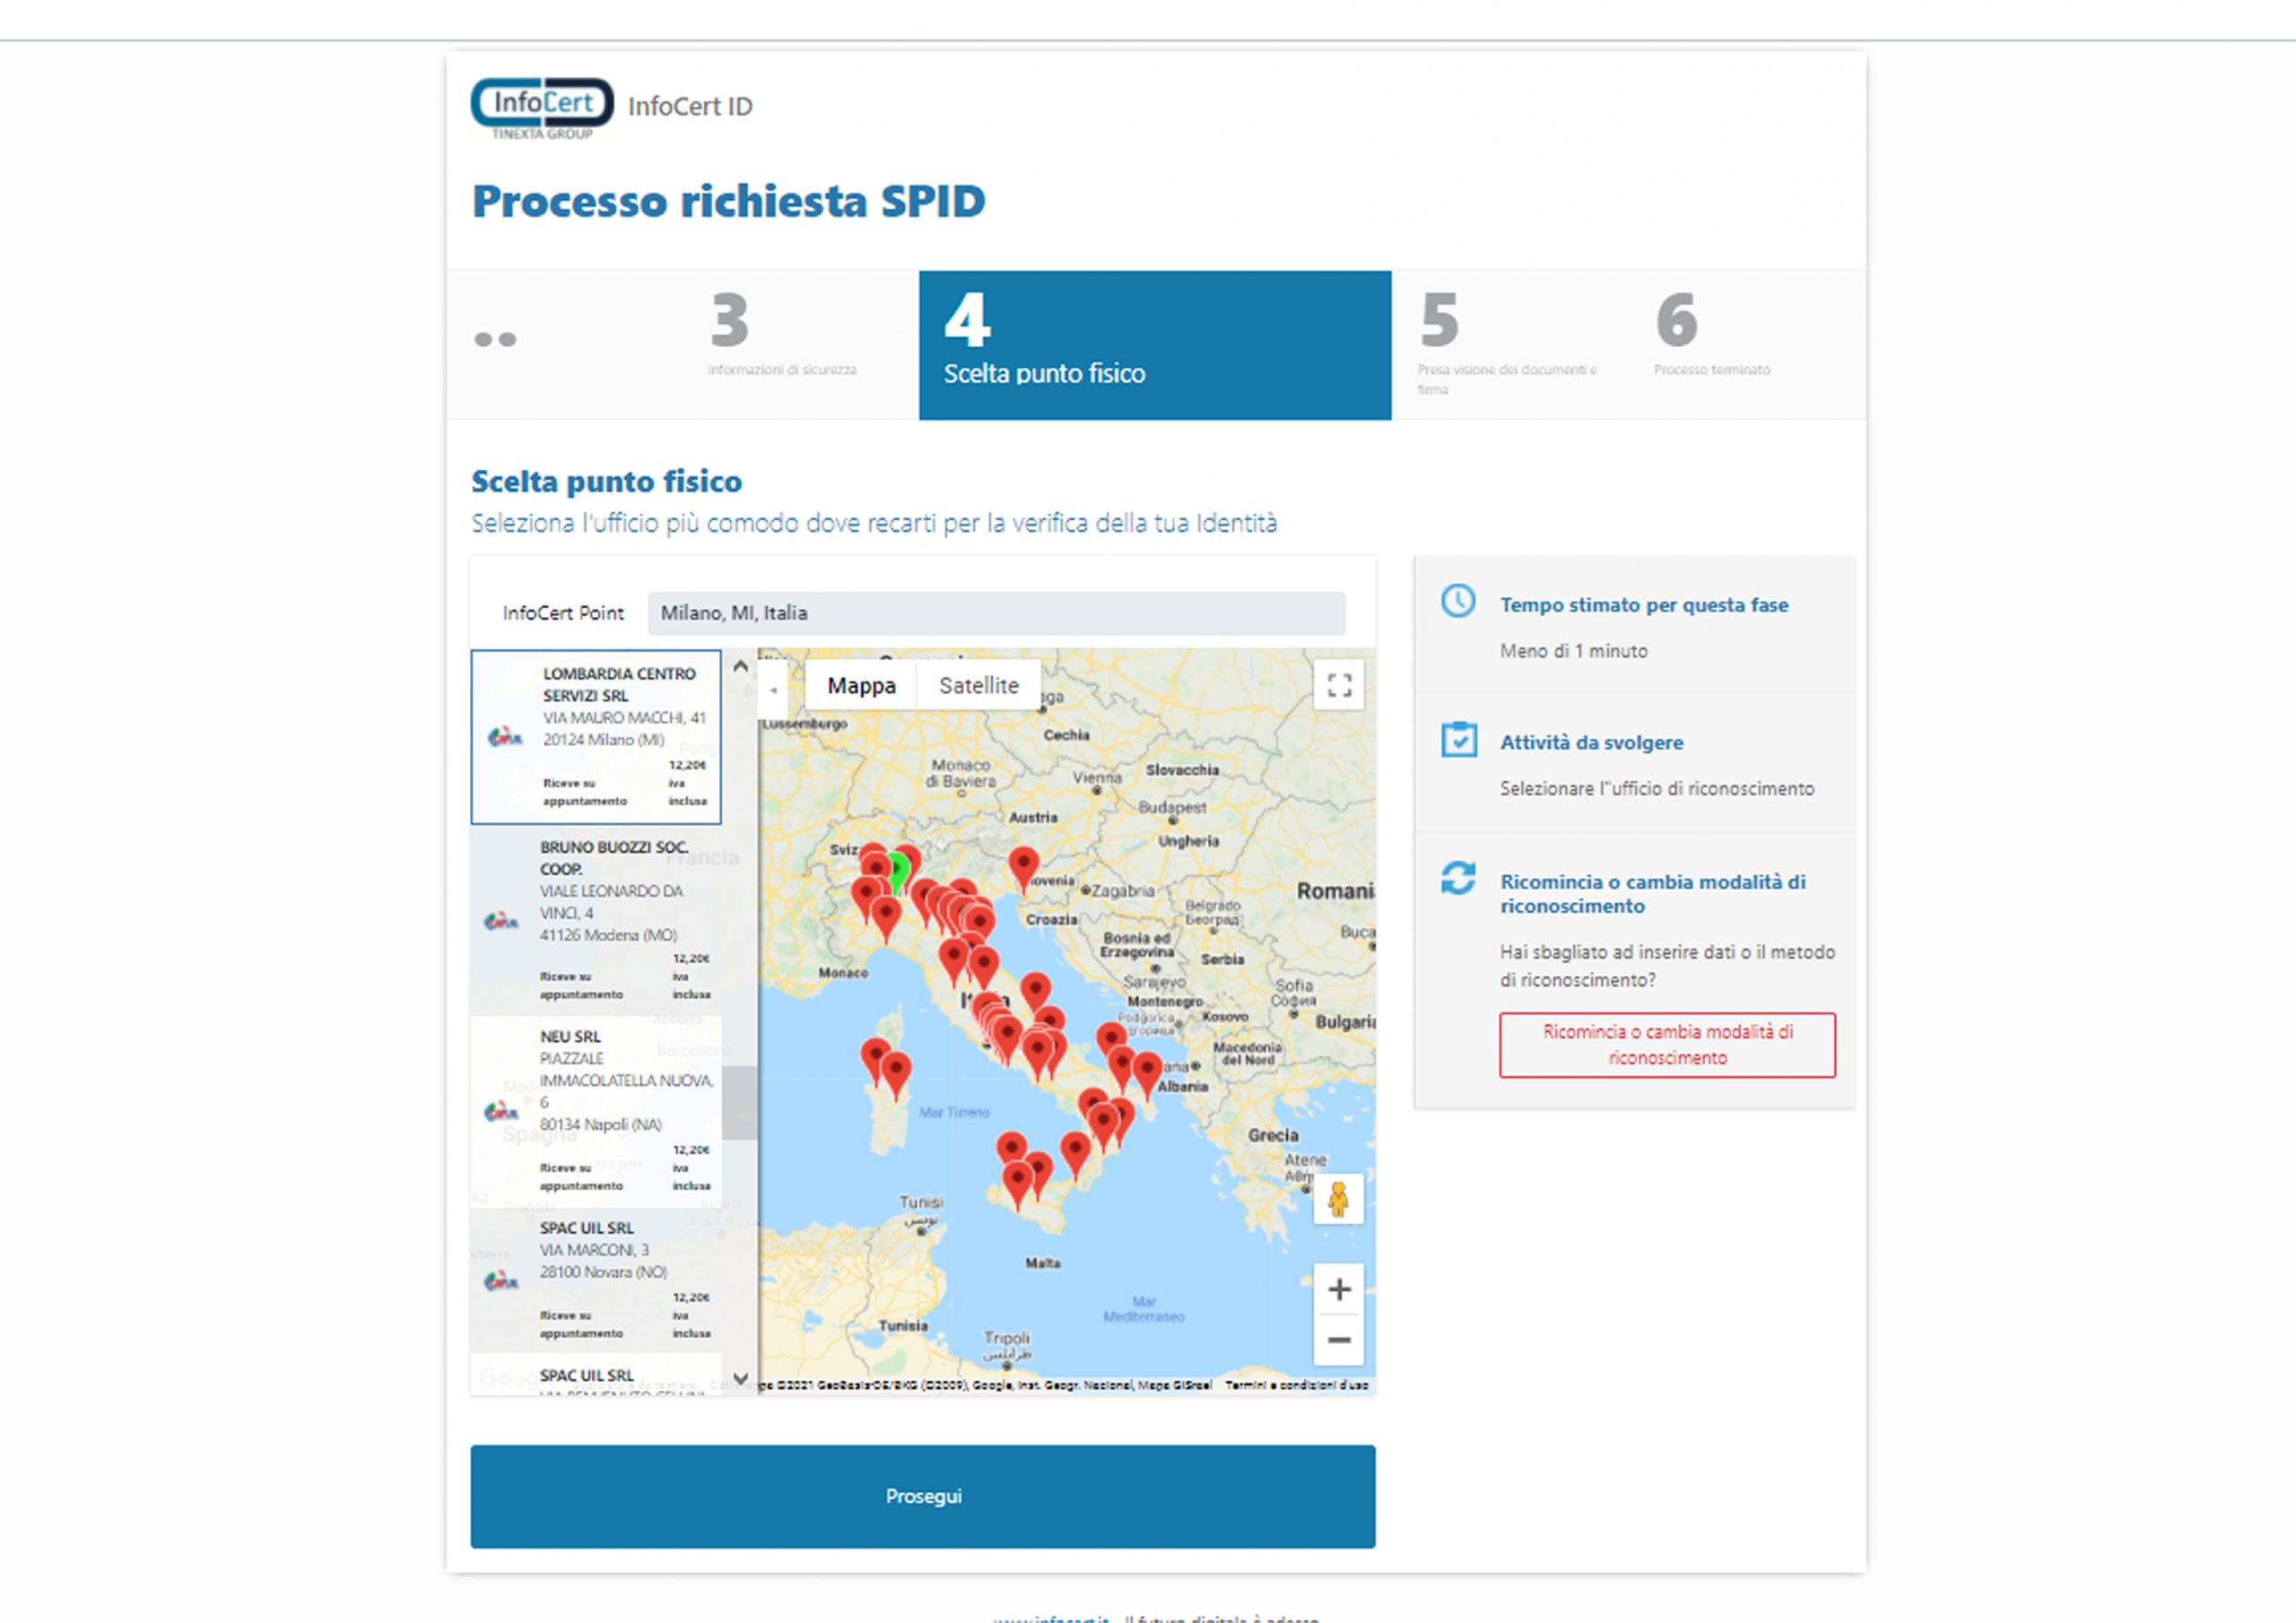Open map Termini e condizioni d'uso link
Viewport: 2296px width, 1623px height.
coord(1296,1385)
